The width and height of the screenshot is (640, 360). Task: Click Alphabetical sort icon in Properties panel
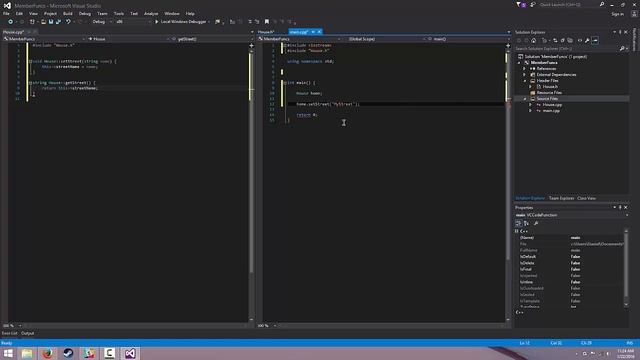[x=527, y=223]
